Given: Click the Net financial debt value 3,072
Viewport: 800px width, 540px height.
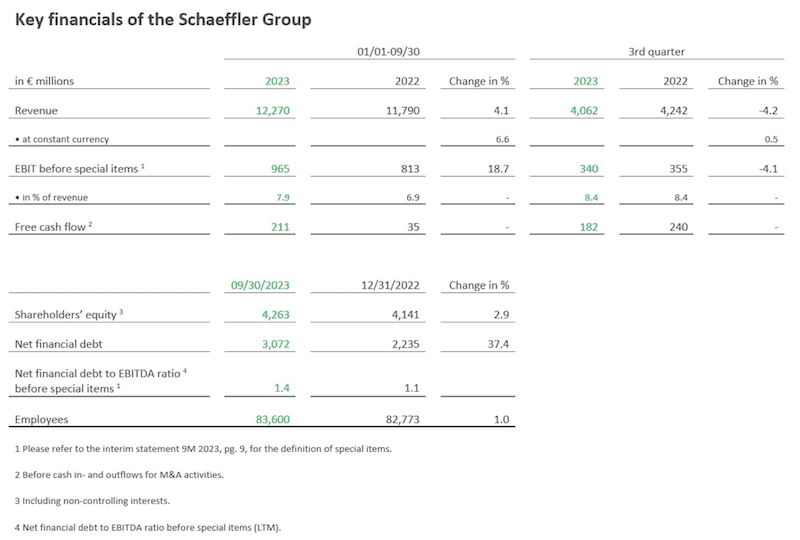Looking at the screenshot, I should tap(273, 344).
